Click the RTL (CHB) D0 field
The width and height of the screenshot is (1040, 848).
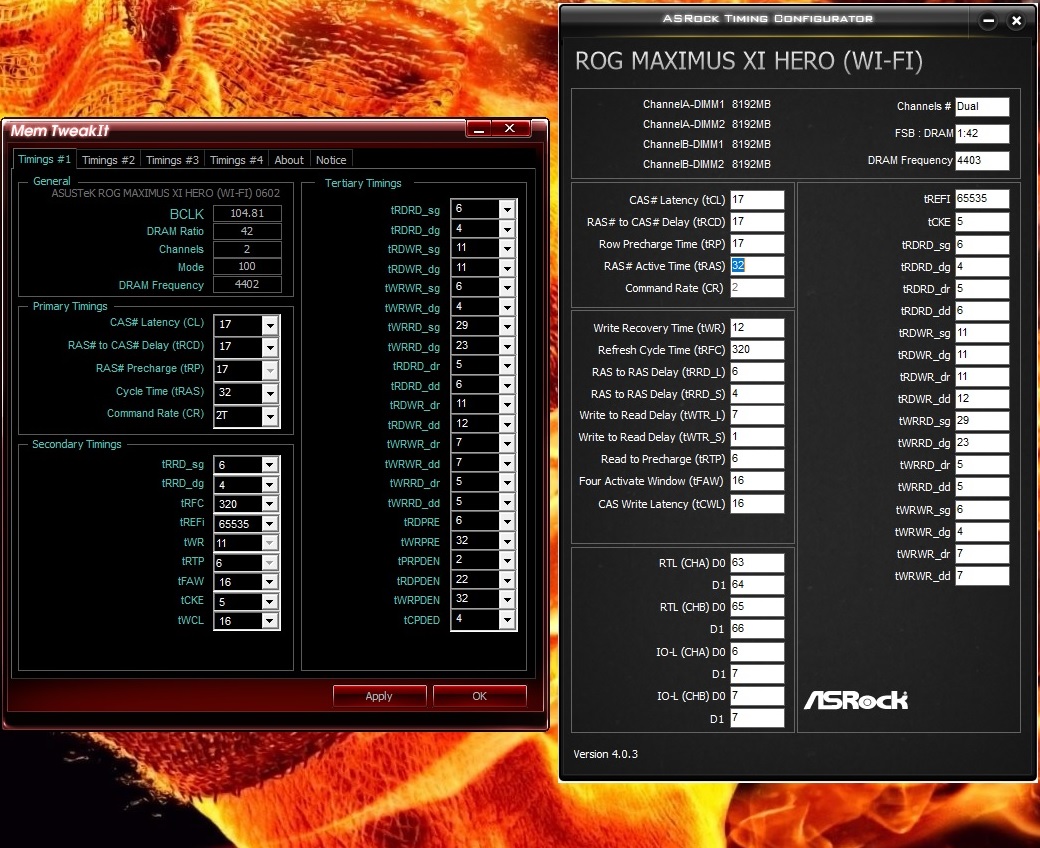757,607
